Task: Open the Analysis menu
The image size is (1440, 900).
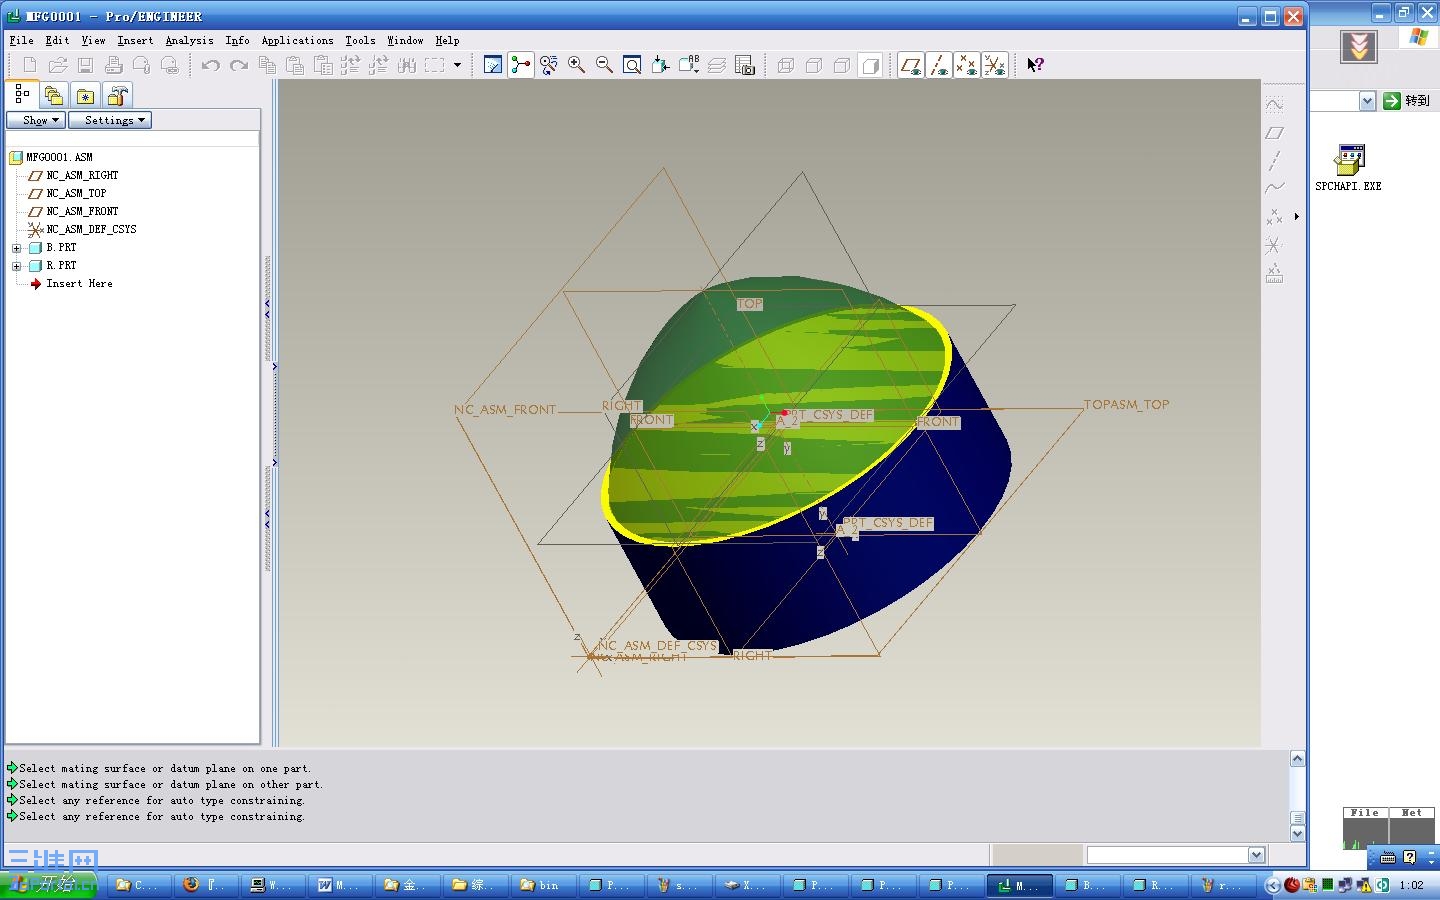Action: [190, 41]
